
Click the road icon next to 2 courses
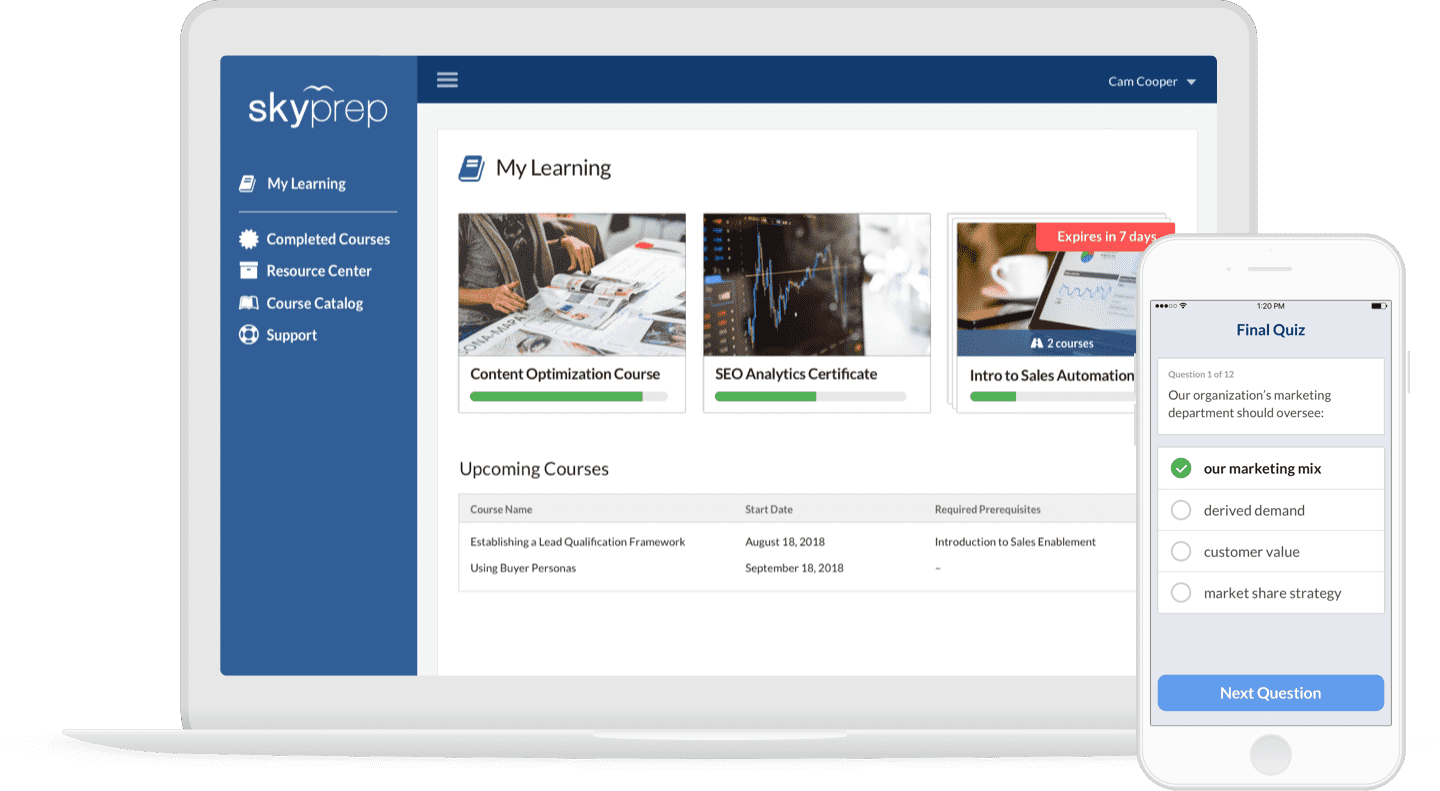click(1037, 343)
